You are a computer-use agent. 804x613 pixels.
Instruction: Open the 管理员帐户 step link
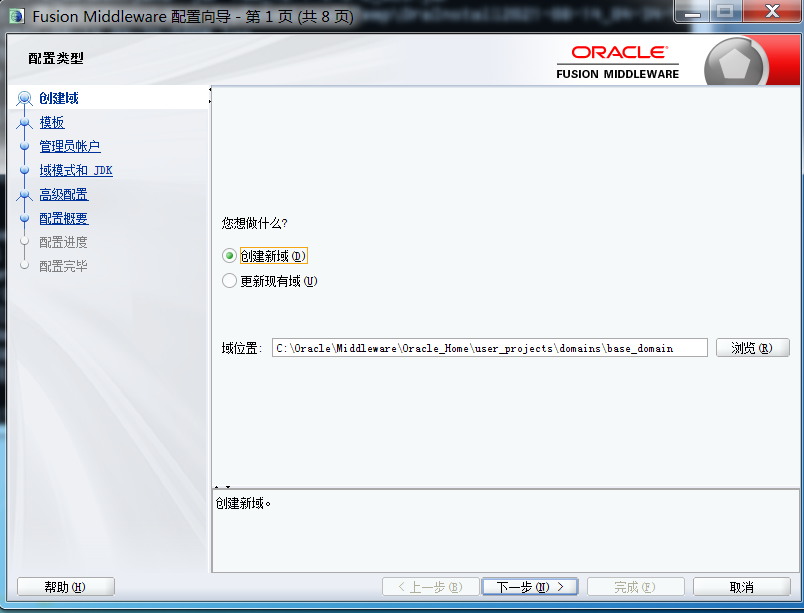[x=70, y=146]
